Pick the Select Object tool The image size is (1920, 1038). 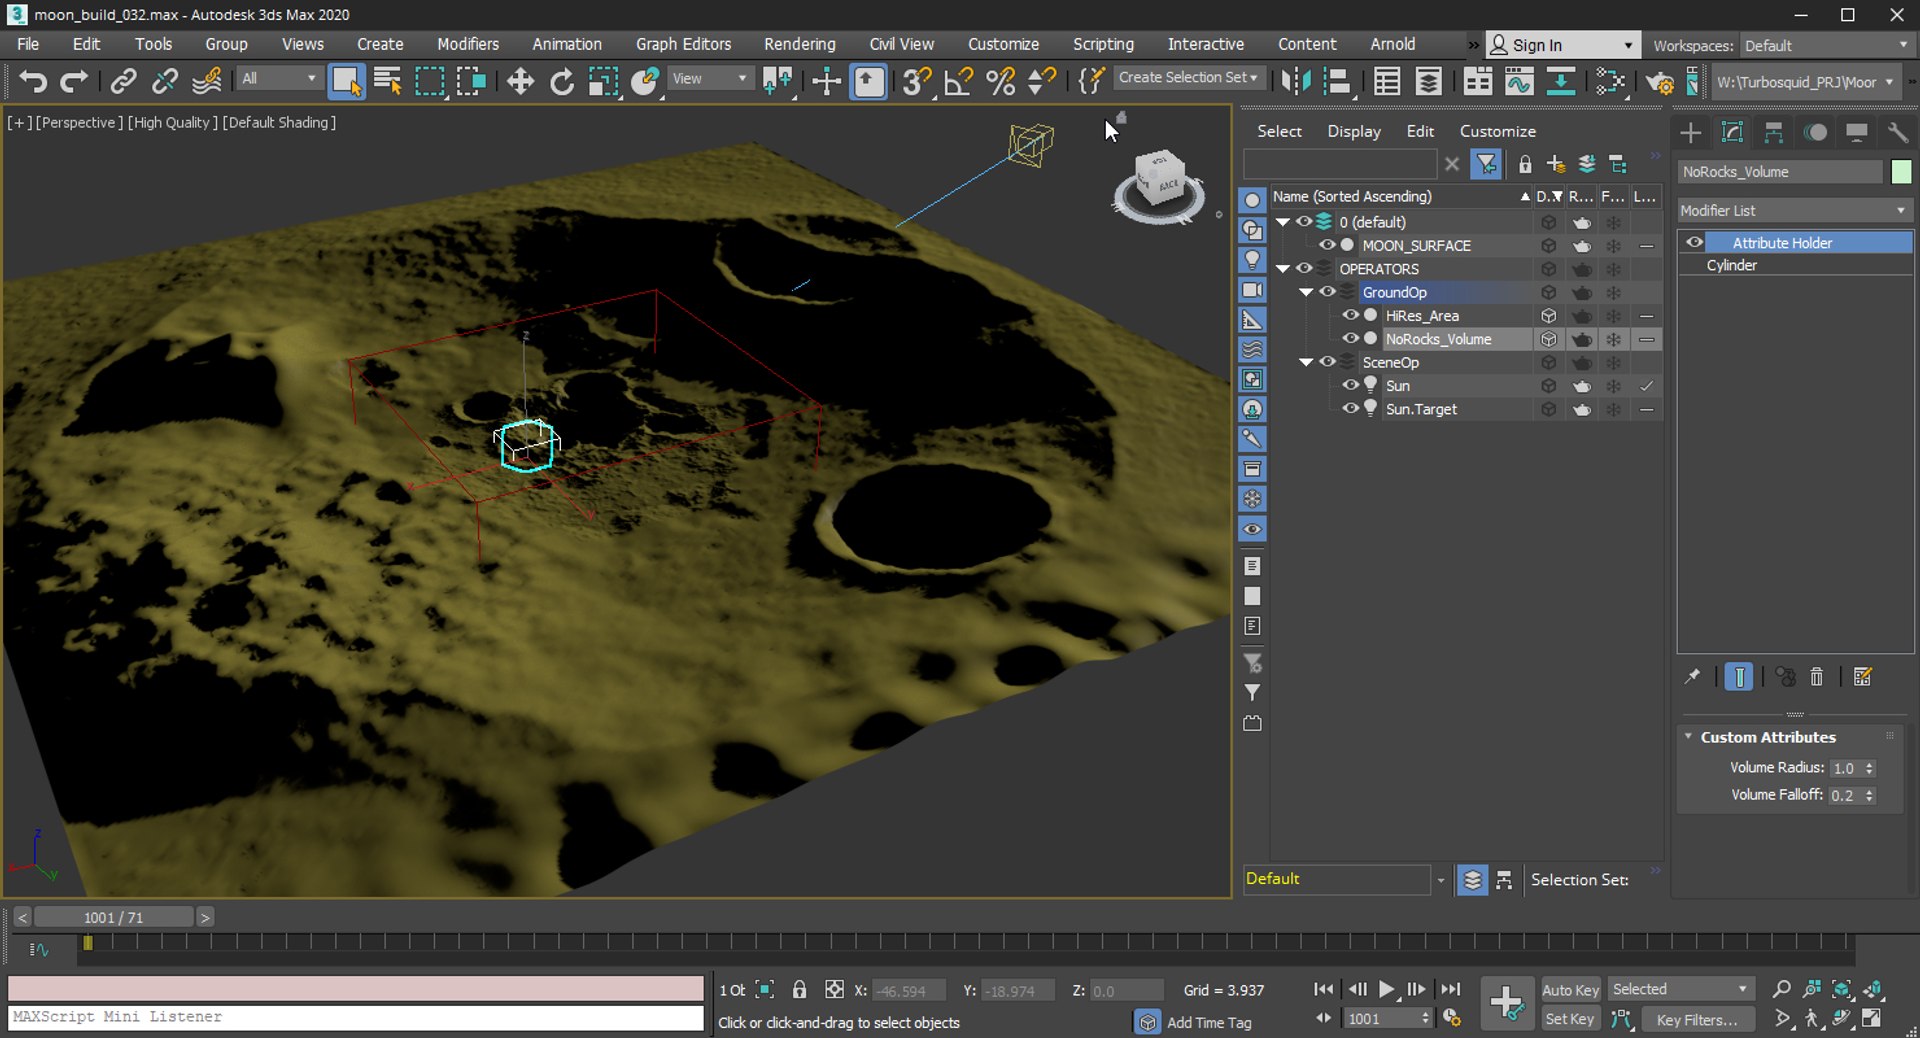[346, 81]
